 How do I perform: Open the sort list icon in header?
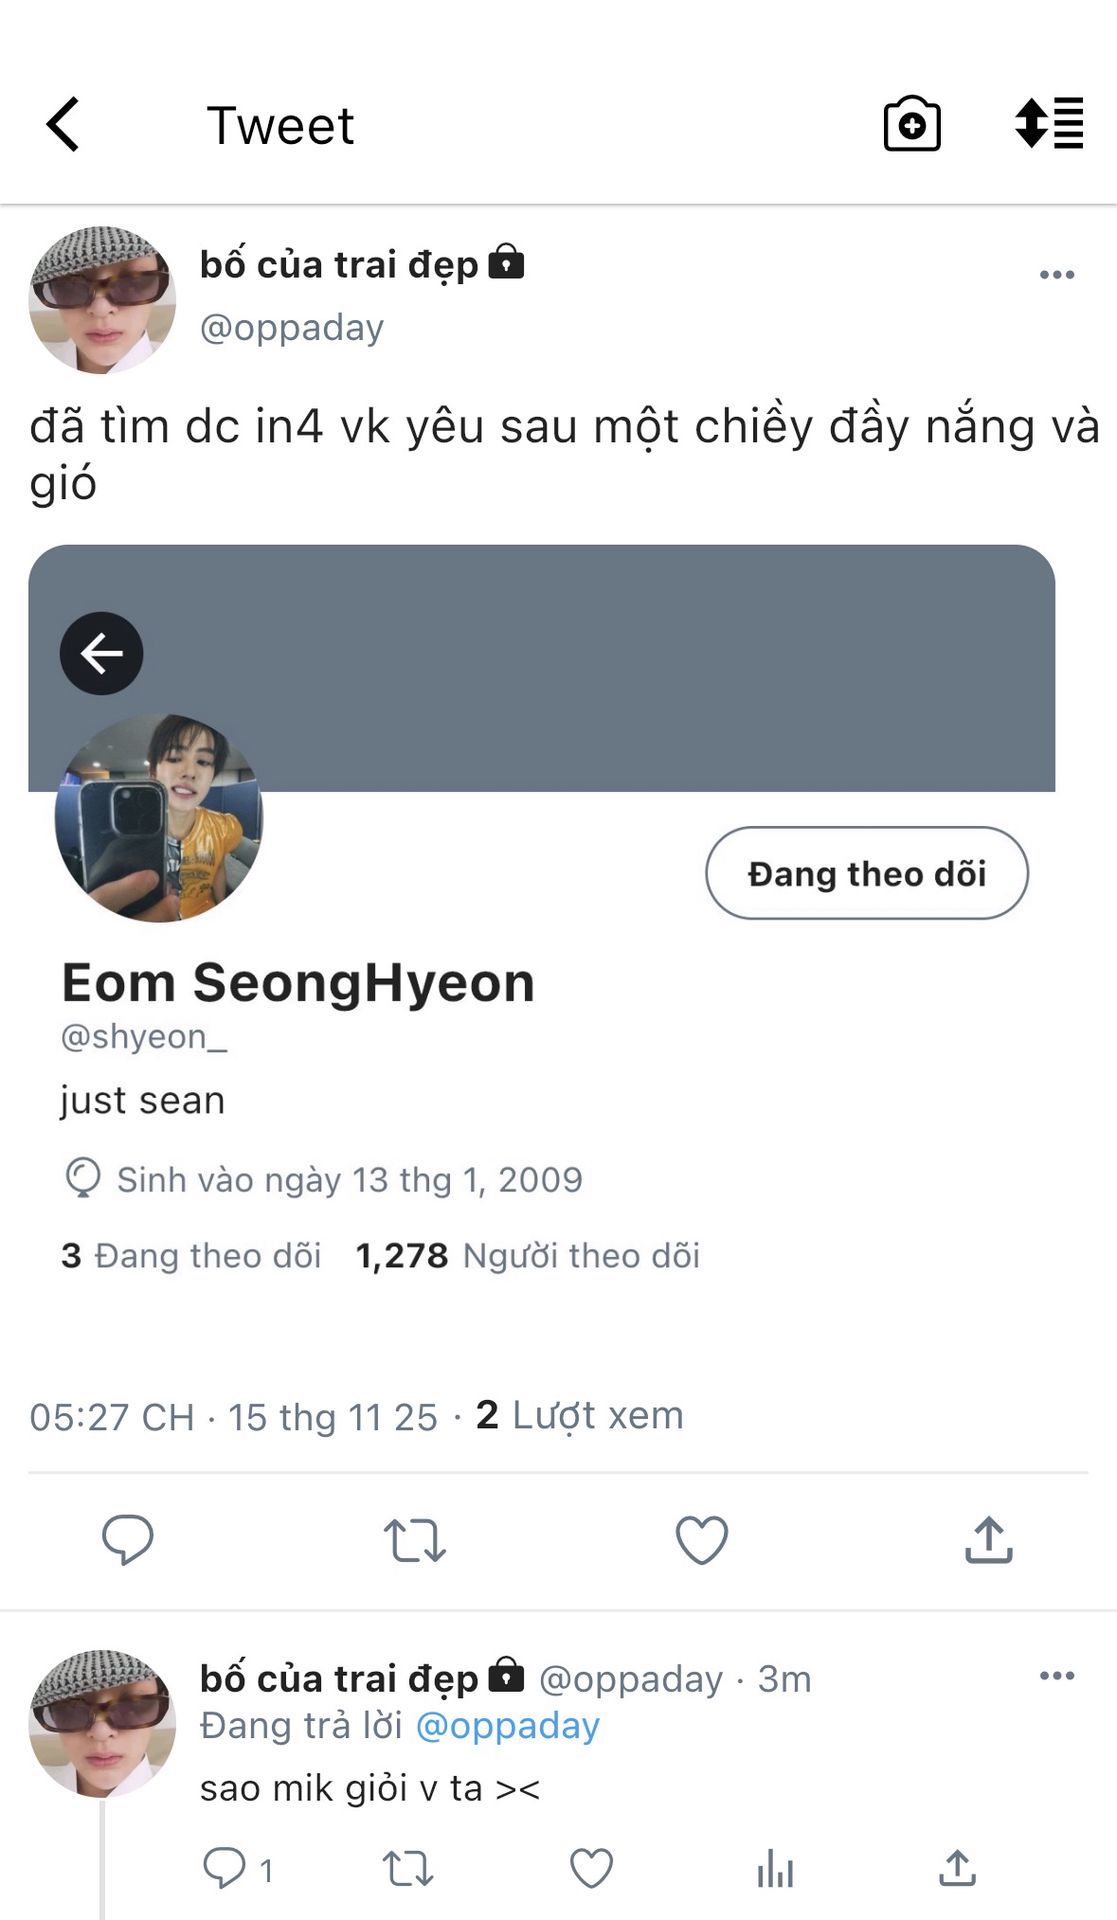pos(1048,124)
